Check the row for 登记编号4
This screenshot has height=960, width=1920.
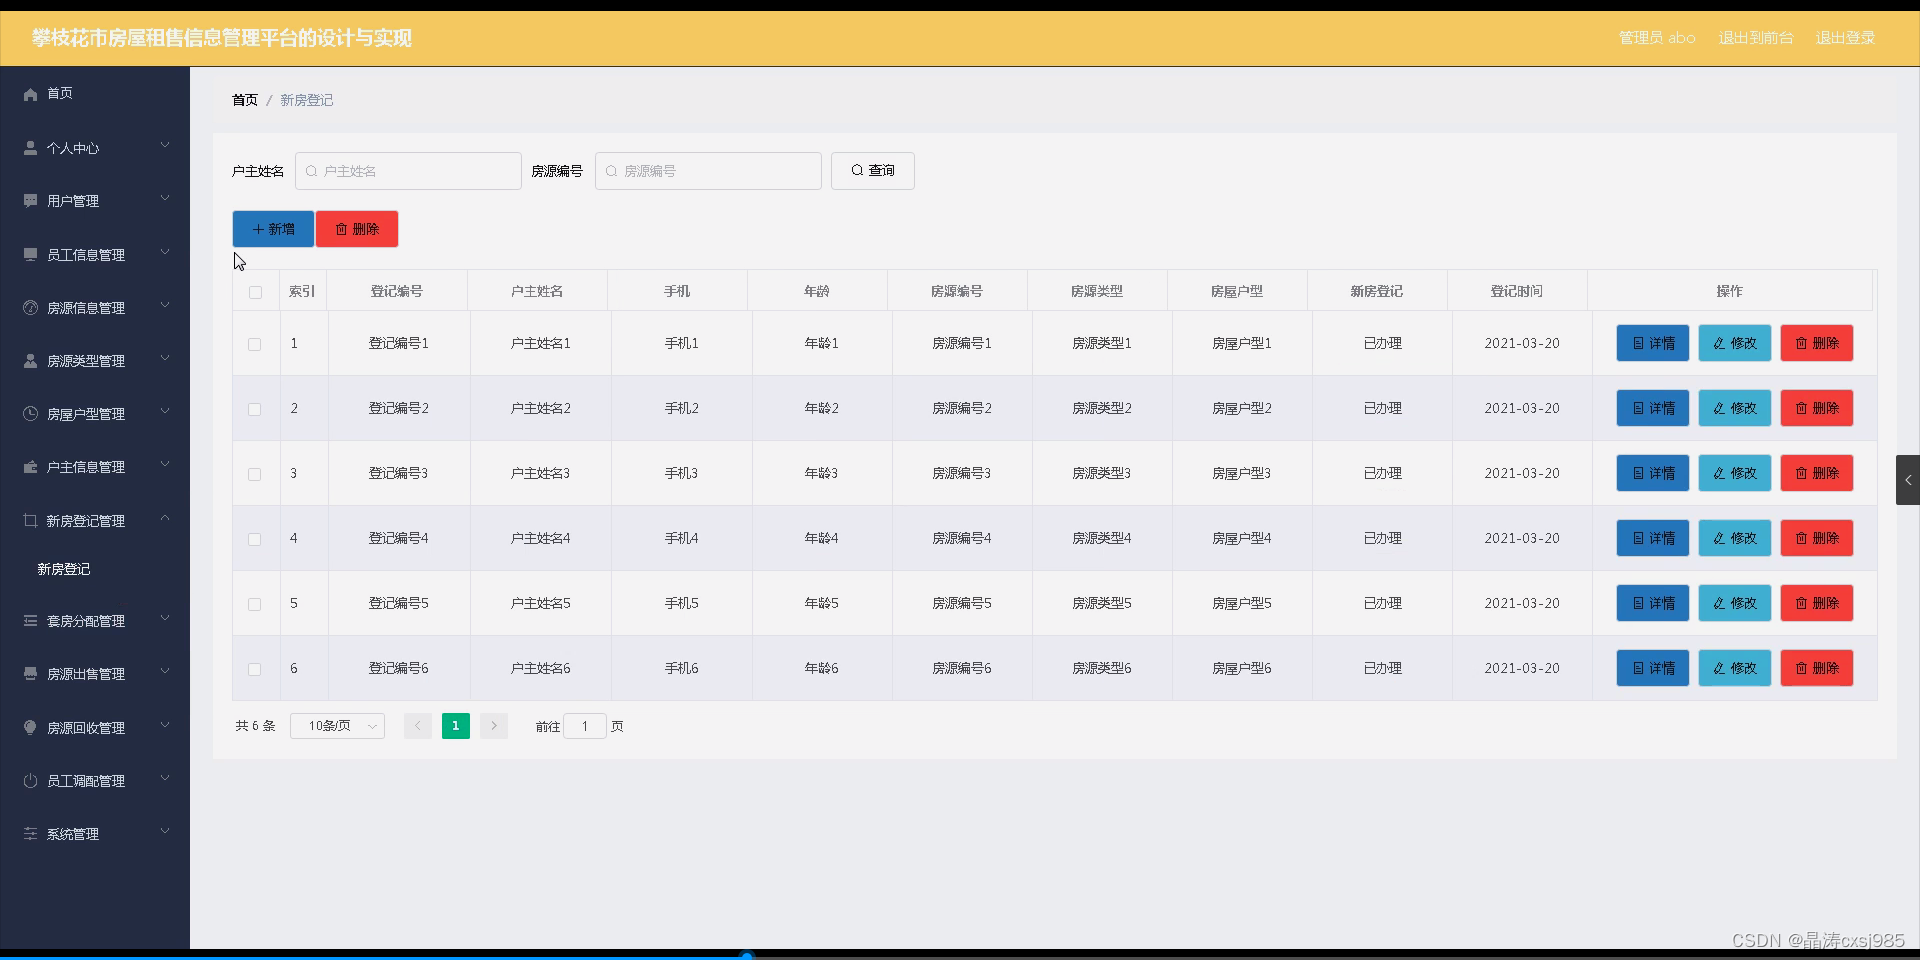coord(255,539)
